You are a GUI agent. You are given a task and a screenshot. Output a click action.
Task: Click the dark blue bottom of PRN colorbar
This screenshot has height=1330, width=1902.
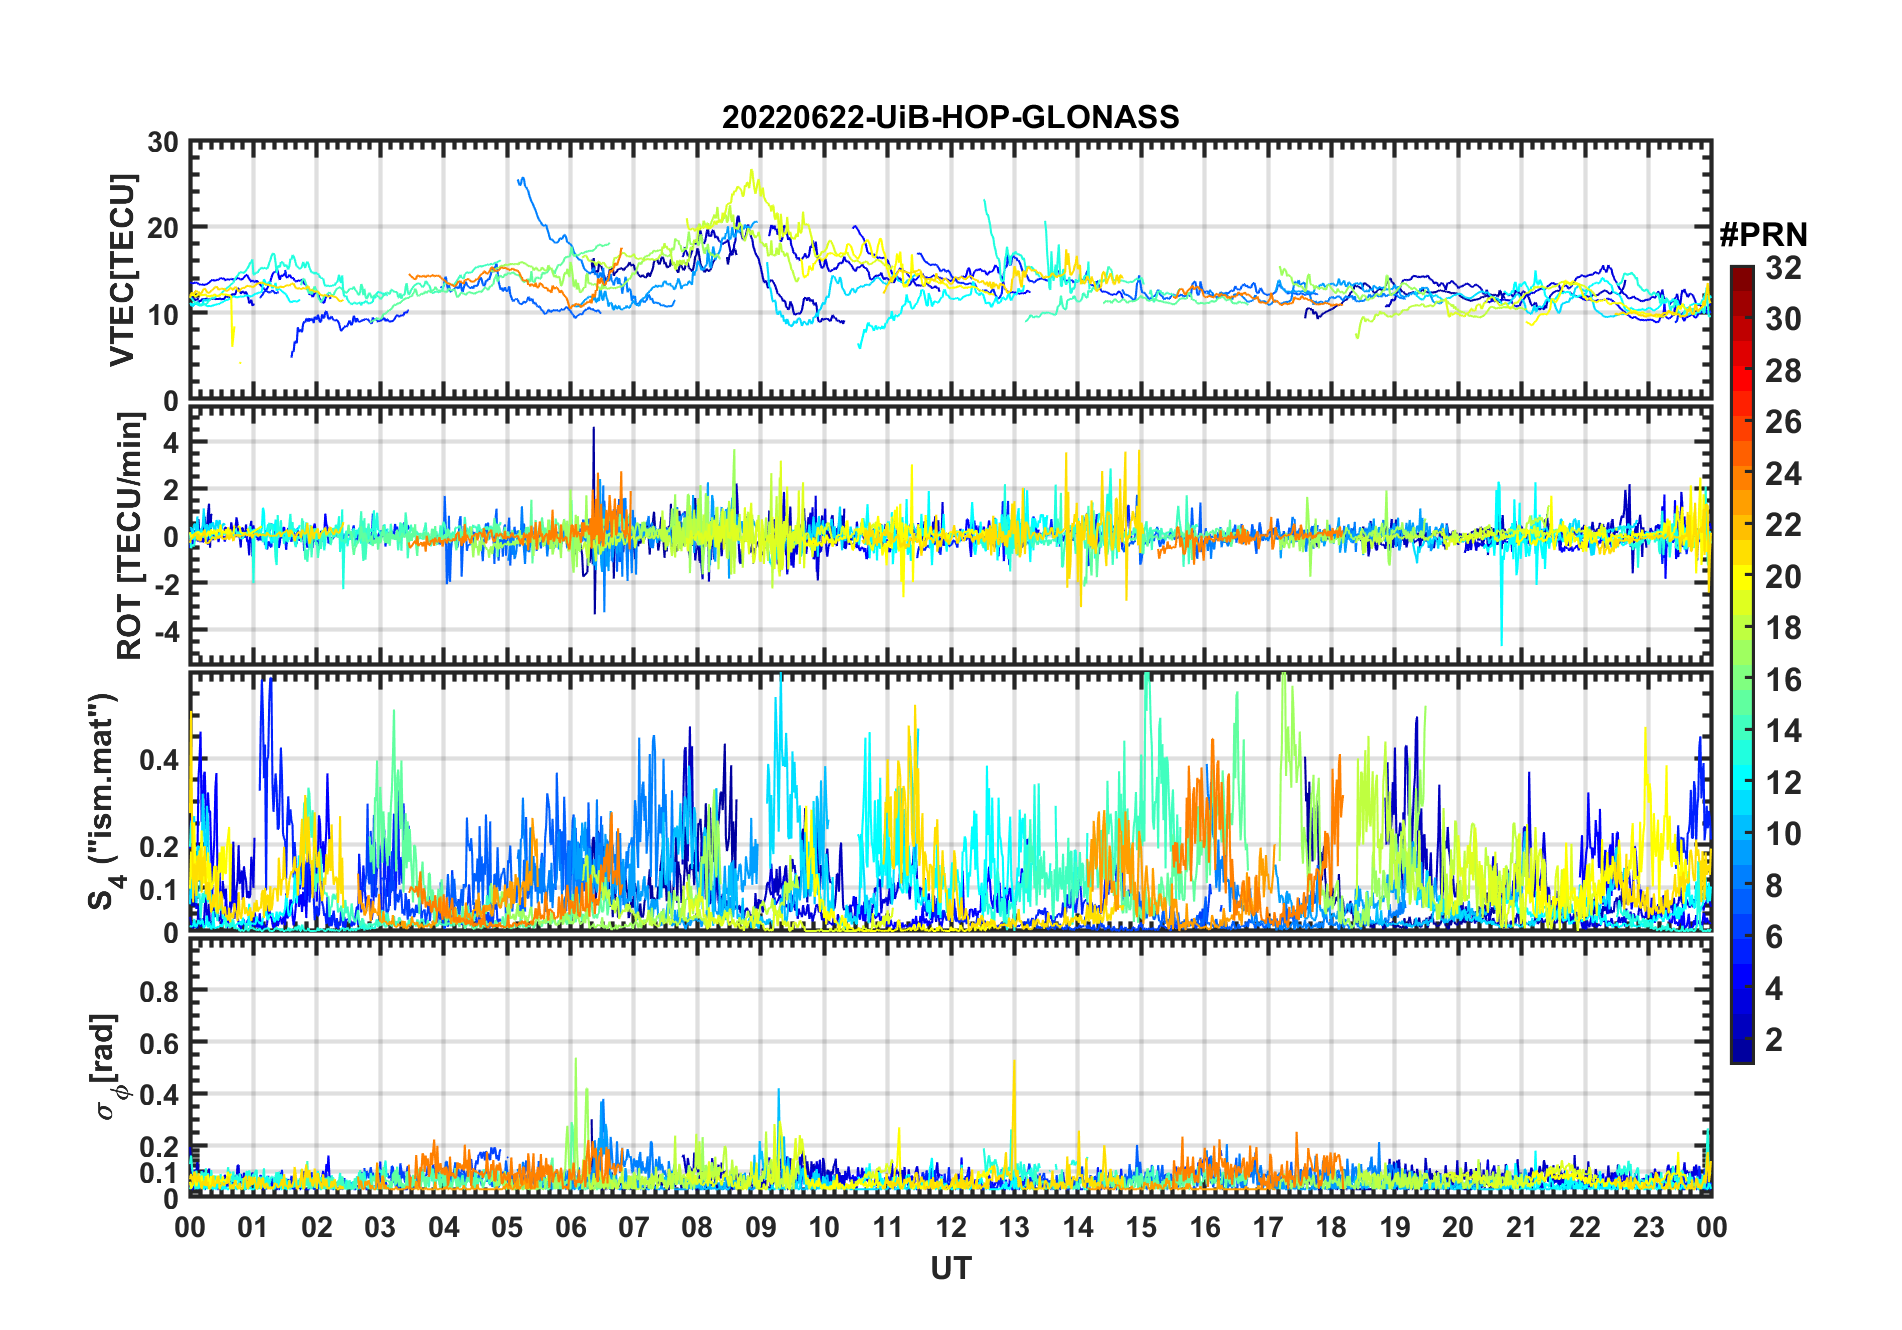(x=1742, y=1050)
